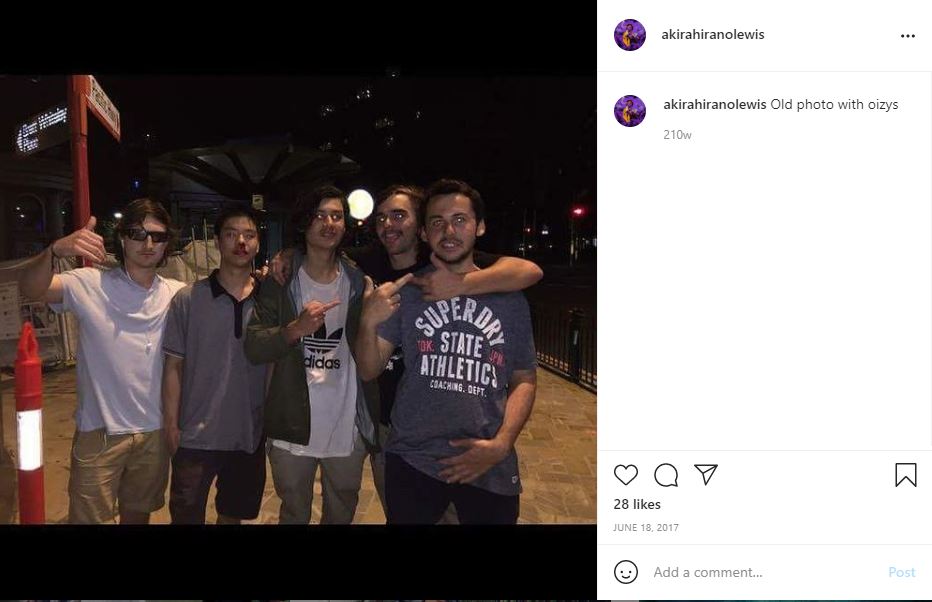The width and height of the screenshot is (932, 602).
Task: Click the 210w timestamp
Action: (x=677, y=135)
